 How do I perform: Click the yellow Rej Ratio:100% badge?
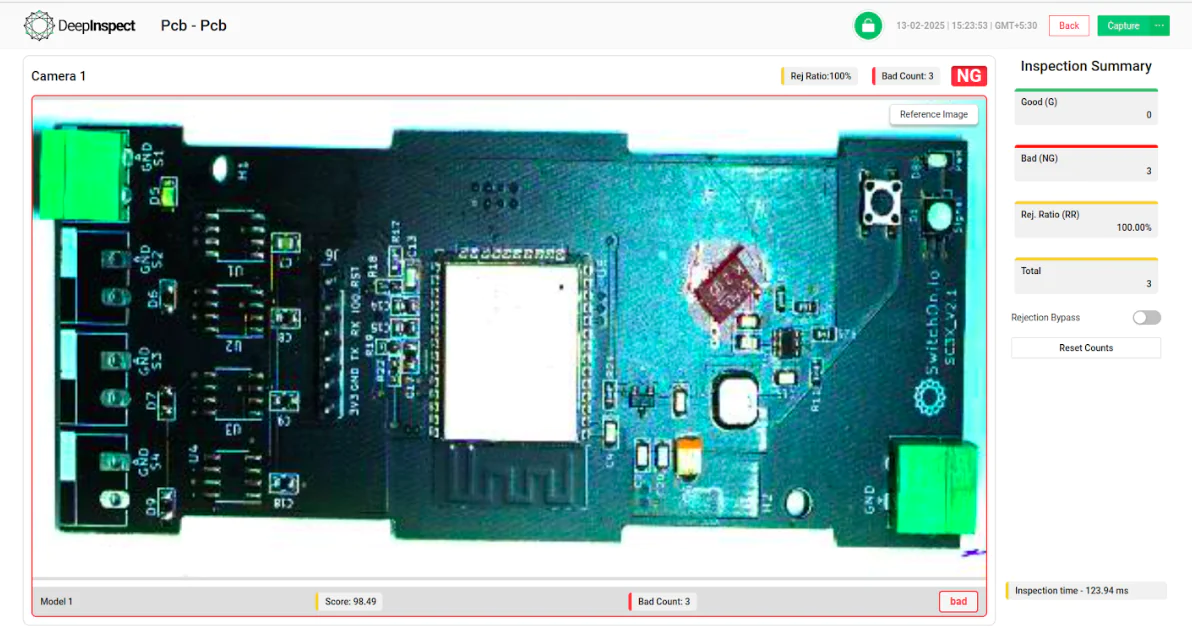pos(818,75)
